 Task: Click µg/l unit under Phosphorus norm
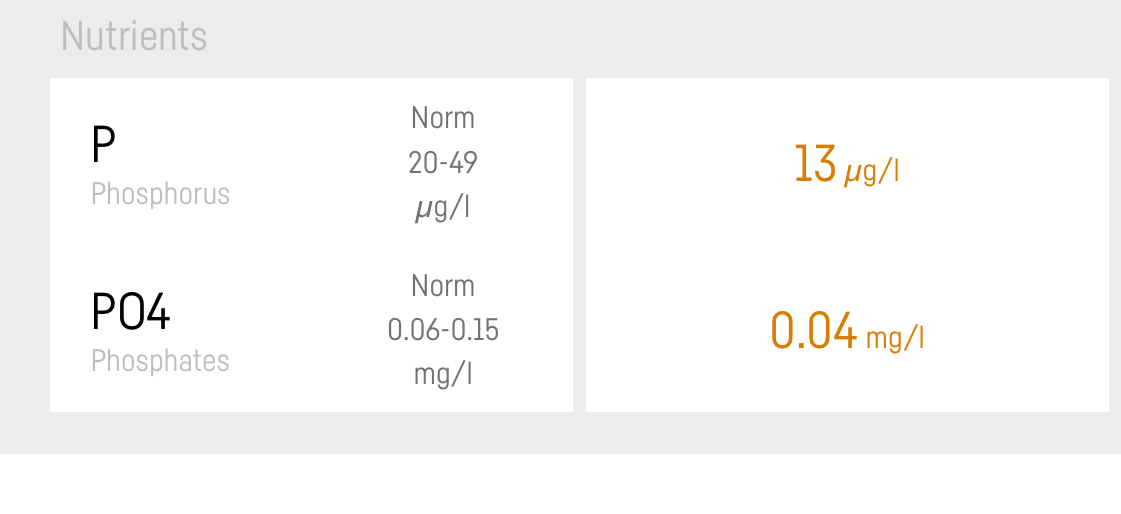pos(443,210)
